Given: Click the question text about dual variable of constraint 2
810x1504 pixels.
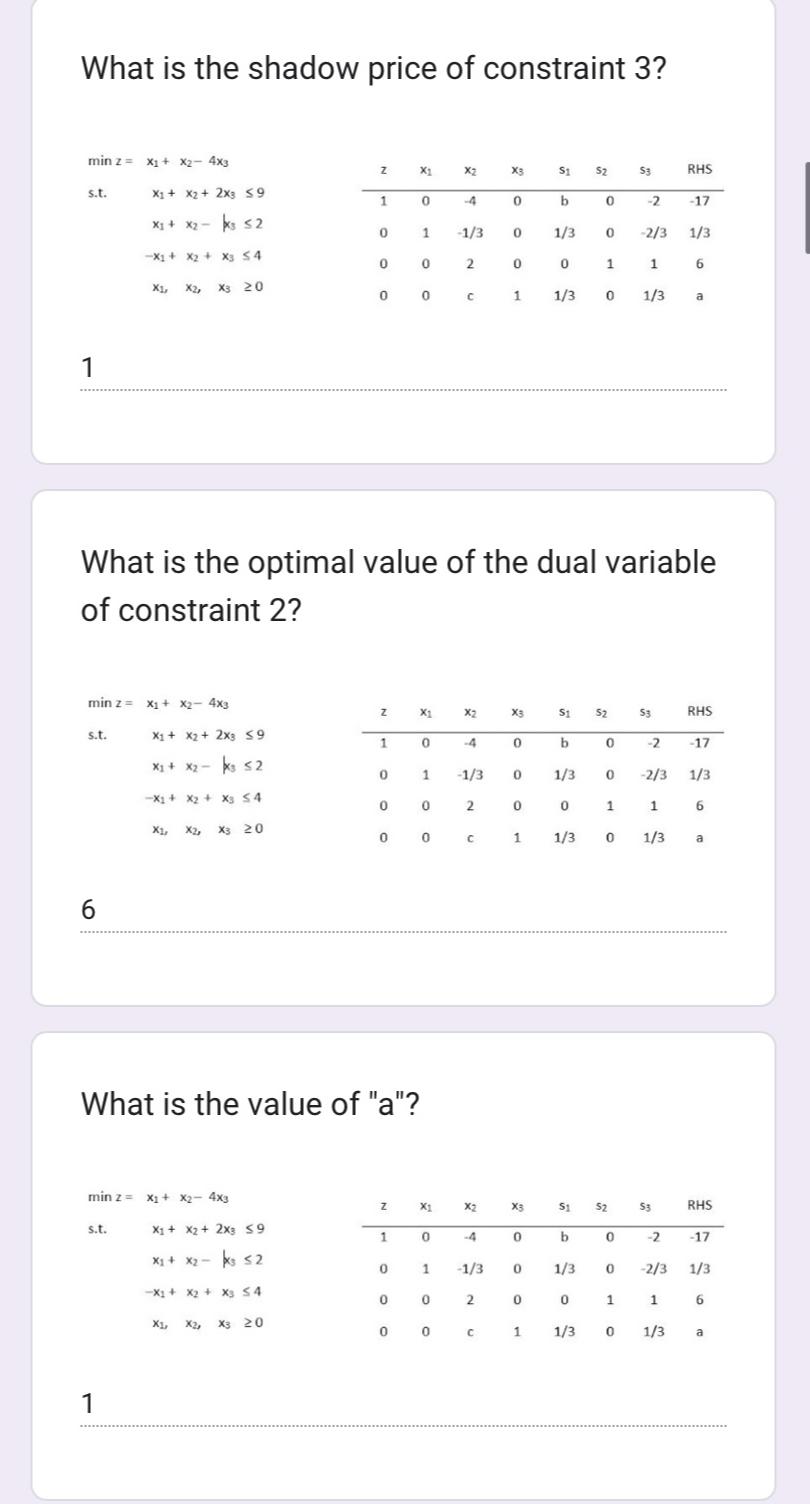Looking at the screenshot, I should [398, 584].
